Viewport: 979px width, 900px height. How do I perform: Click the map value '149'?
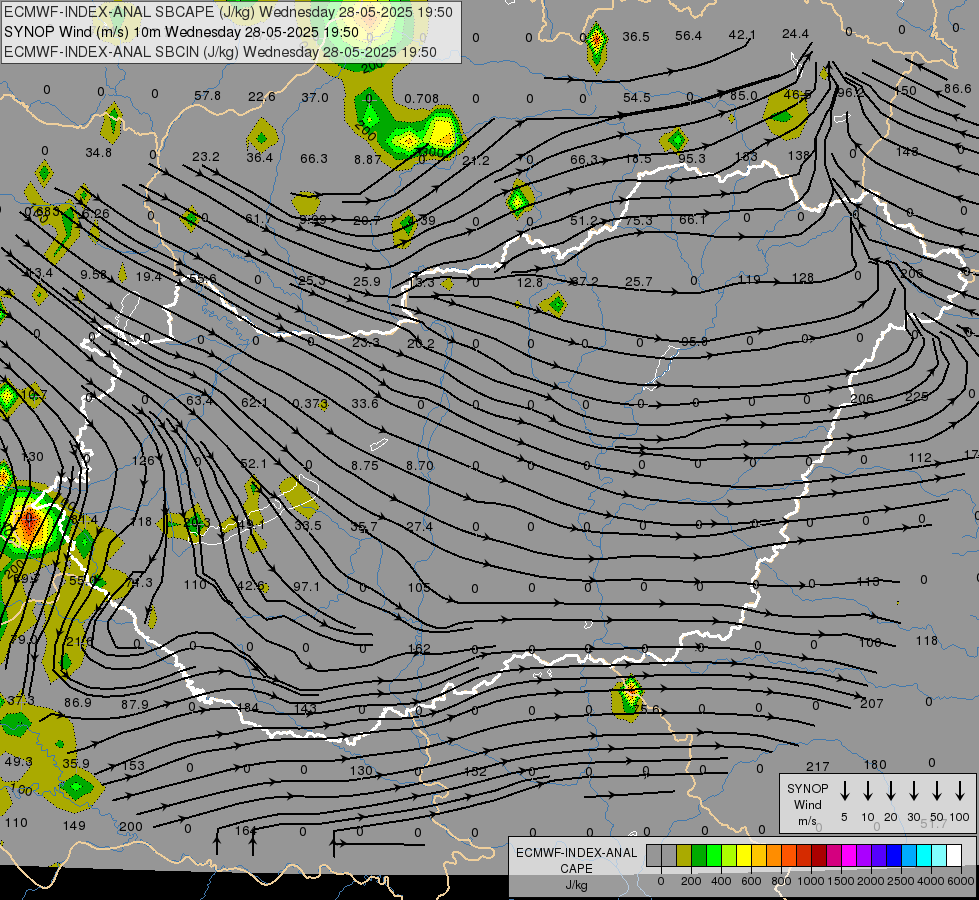coord(74,825)
